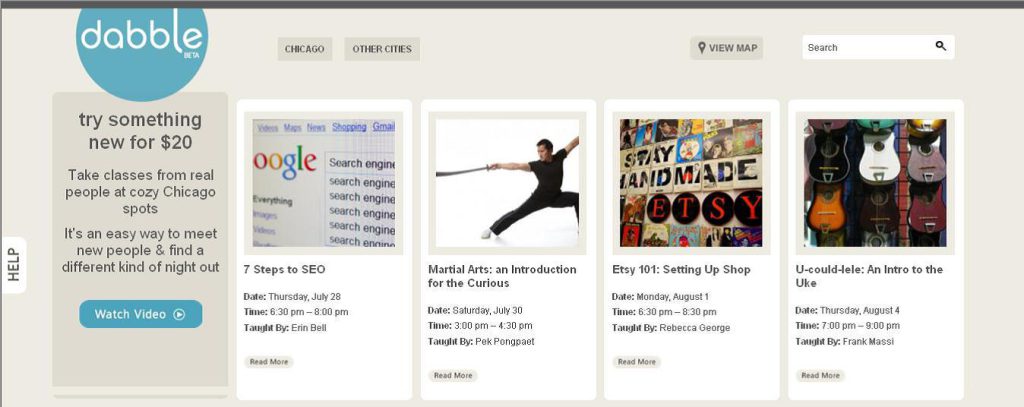Select the Chicago tab

pyautogui.click(x=304, y=49)
